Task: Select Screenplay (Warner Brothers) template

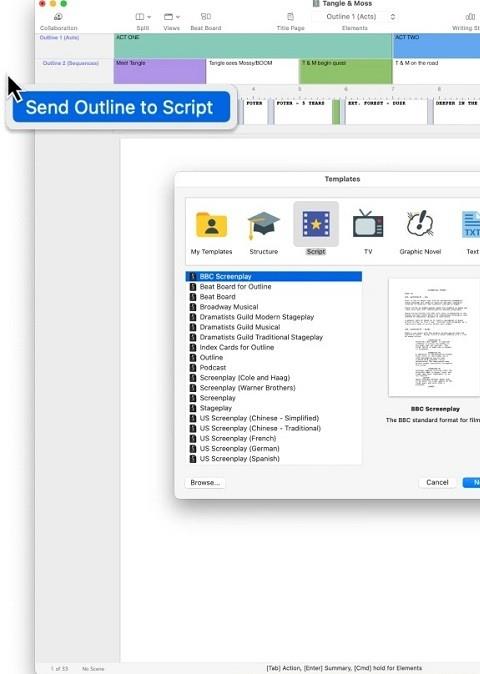Action: (x=274, y=388)
